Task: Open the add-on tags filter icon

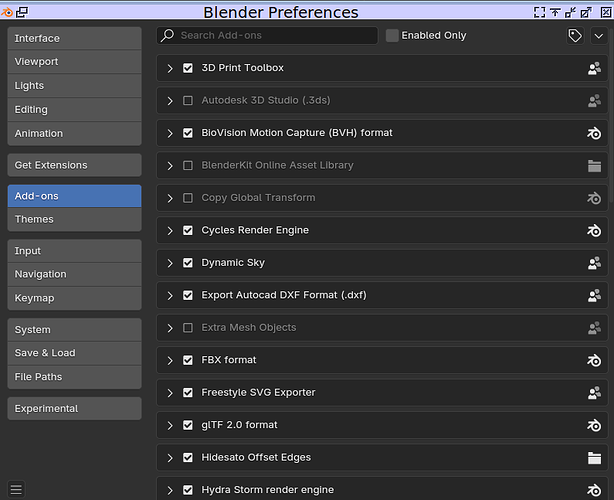Action: coord(575,36)
